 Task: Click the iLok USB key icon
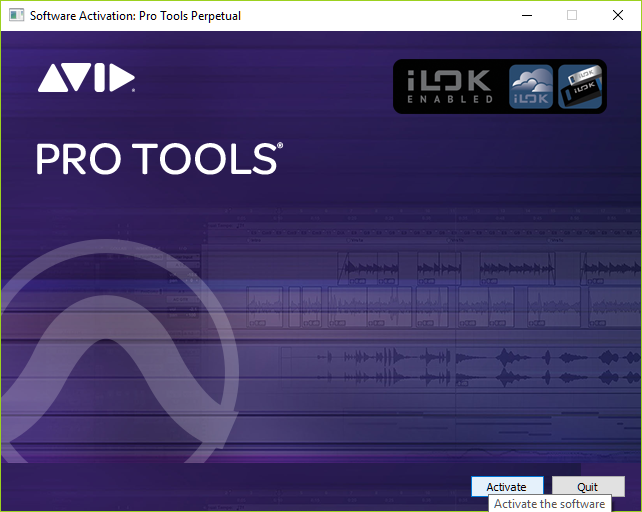pyautogui.click(x=579, y=86)
